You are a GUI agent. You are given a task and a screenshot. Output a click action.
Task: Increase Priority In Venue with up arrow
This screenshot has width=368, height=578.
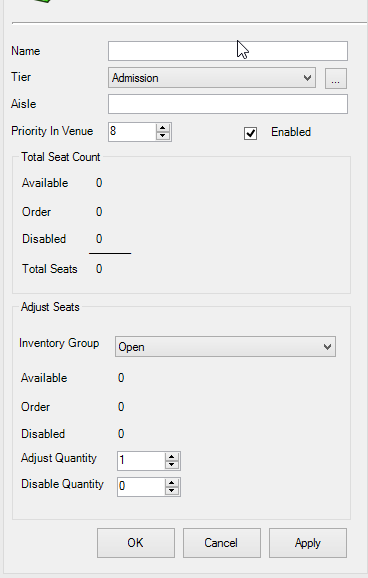click(163, 128)
